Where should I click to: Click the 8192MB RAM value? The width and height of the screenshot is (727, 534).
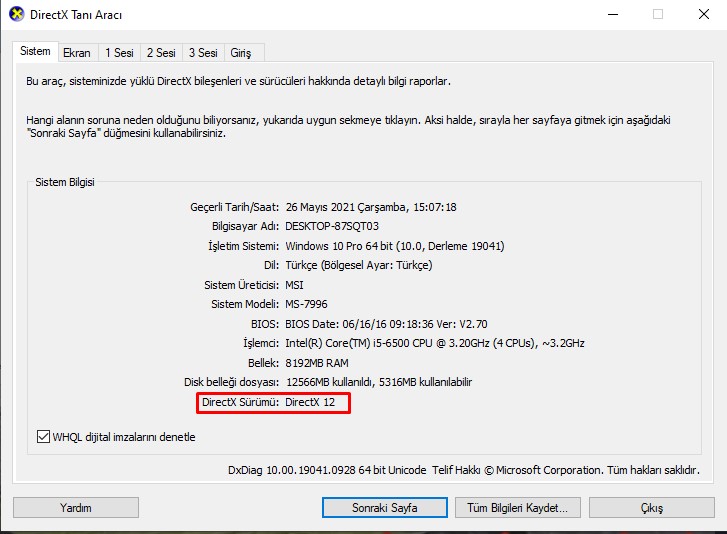tap(317, 363)
